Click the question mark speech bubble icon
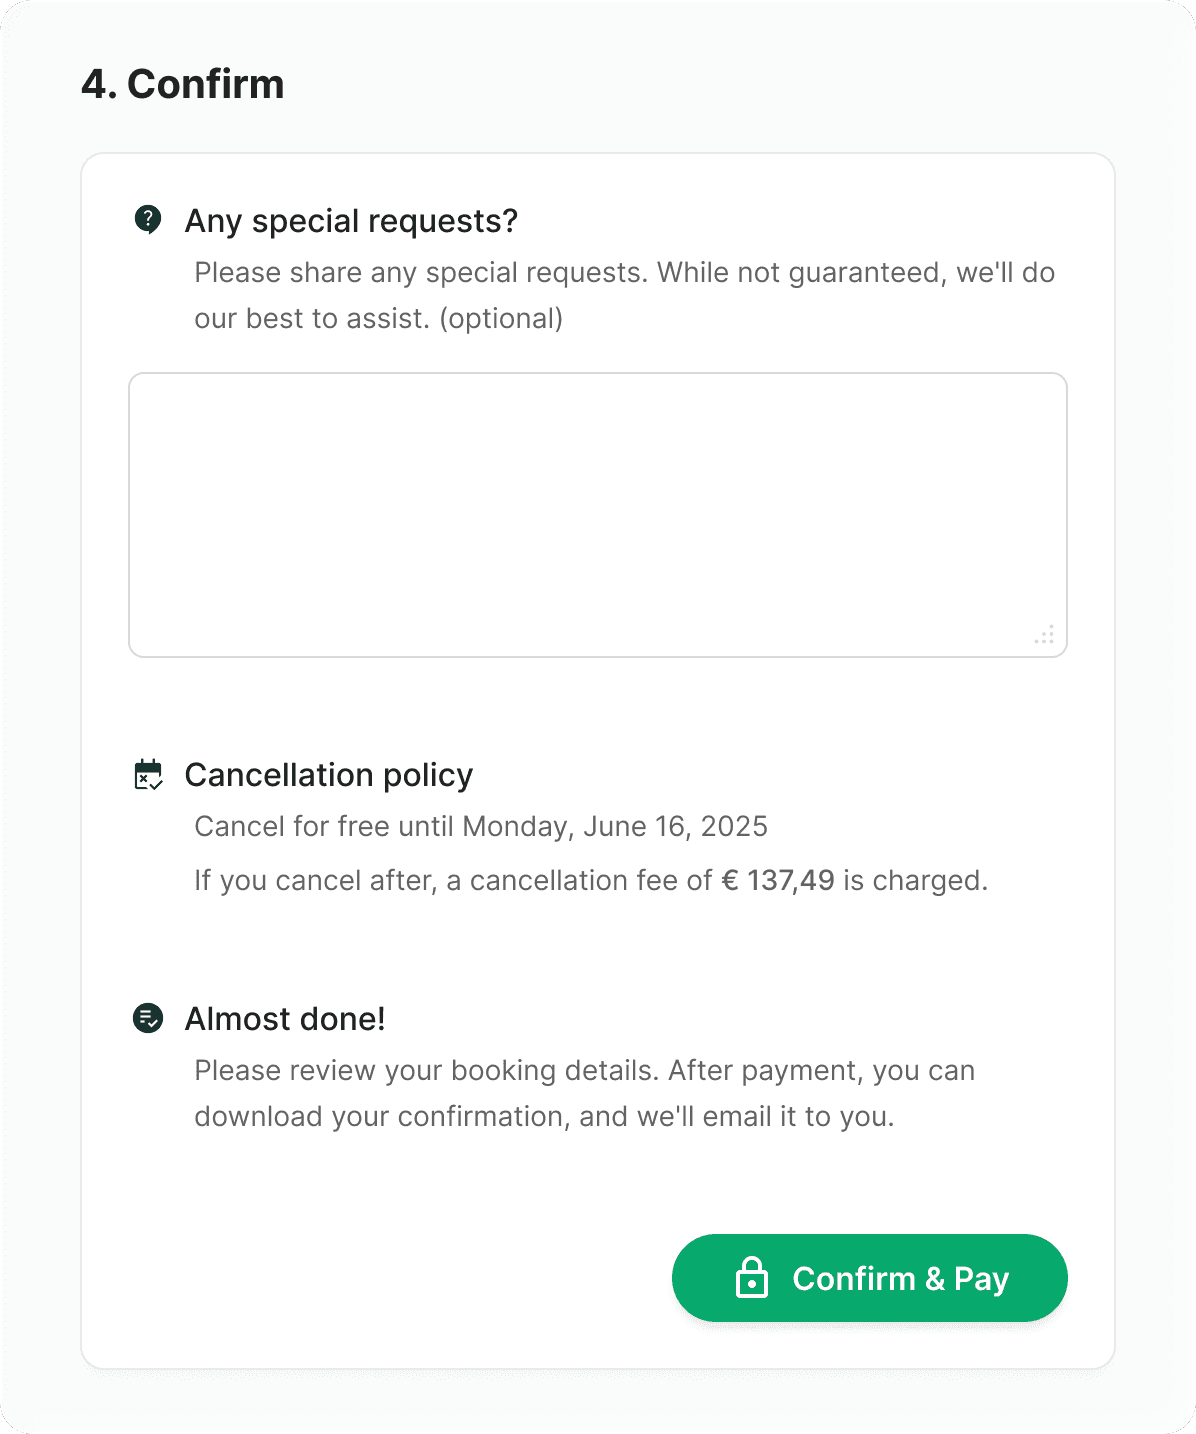 [x=148, y=219]
